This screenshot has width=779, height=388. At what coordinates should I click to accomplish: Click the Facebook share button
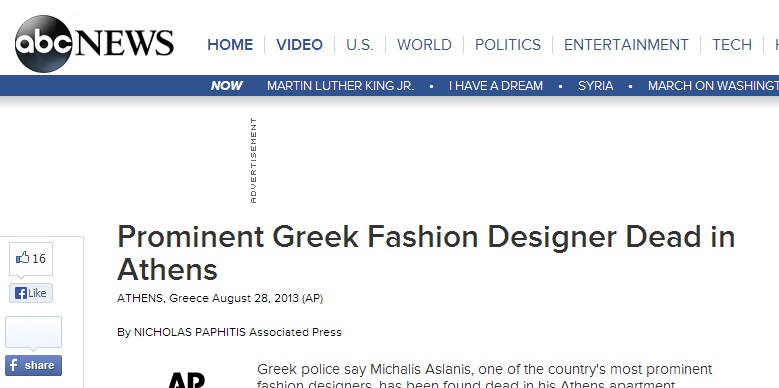click(x=33, y=366)
